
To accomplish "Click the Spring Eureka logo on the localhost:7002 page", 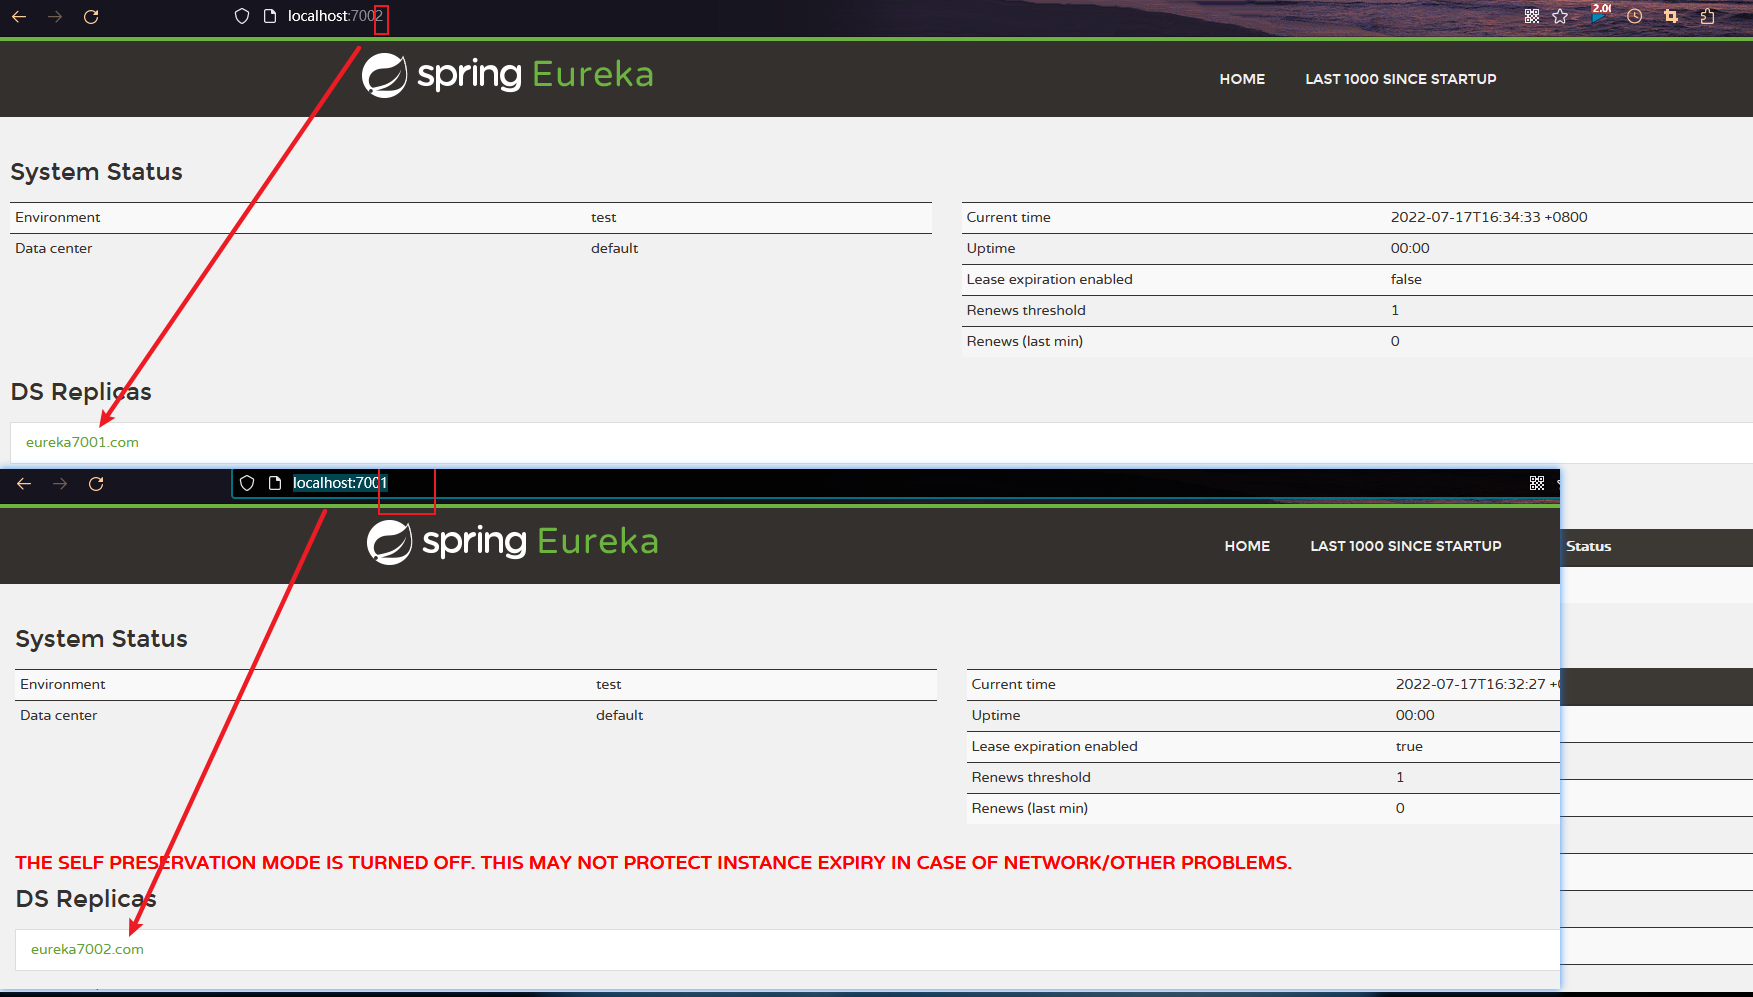I will click(x=507, y=75).
